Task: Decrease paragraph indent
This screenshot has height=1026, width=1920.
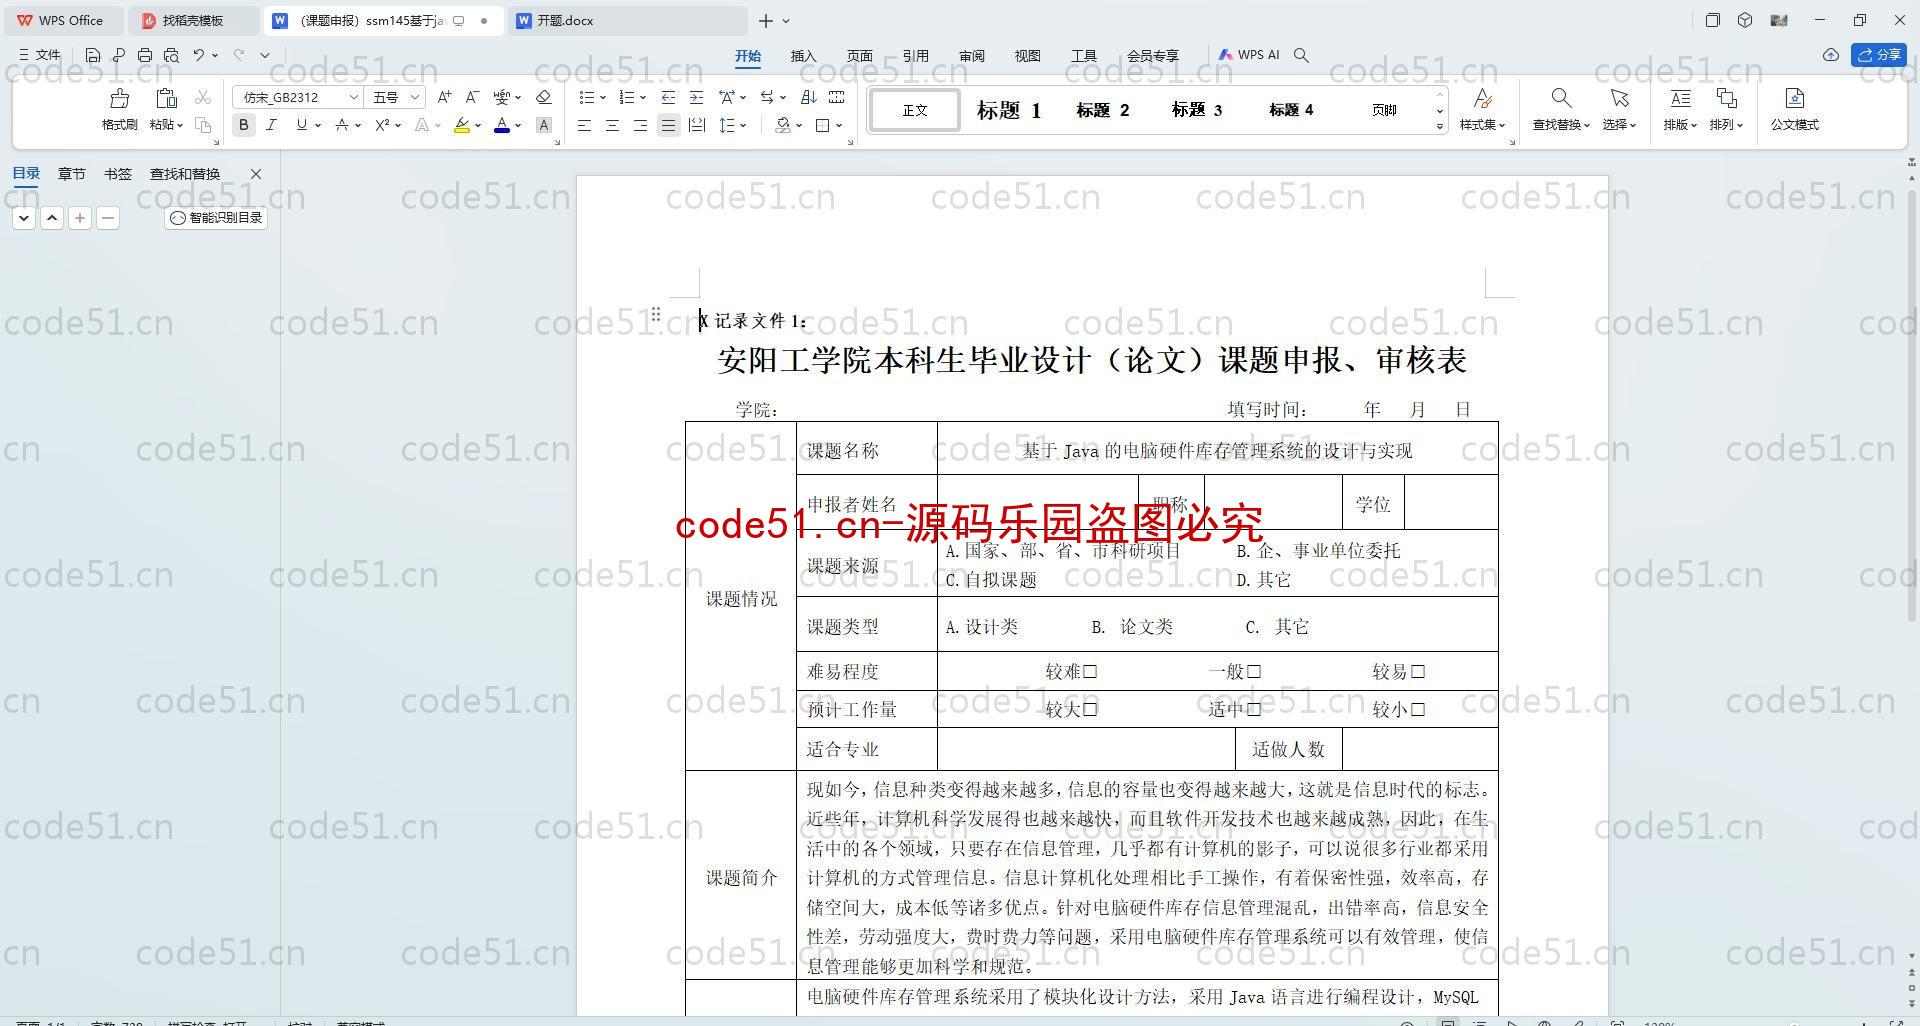Action: pos(668,97)
